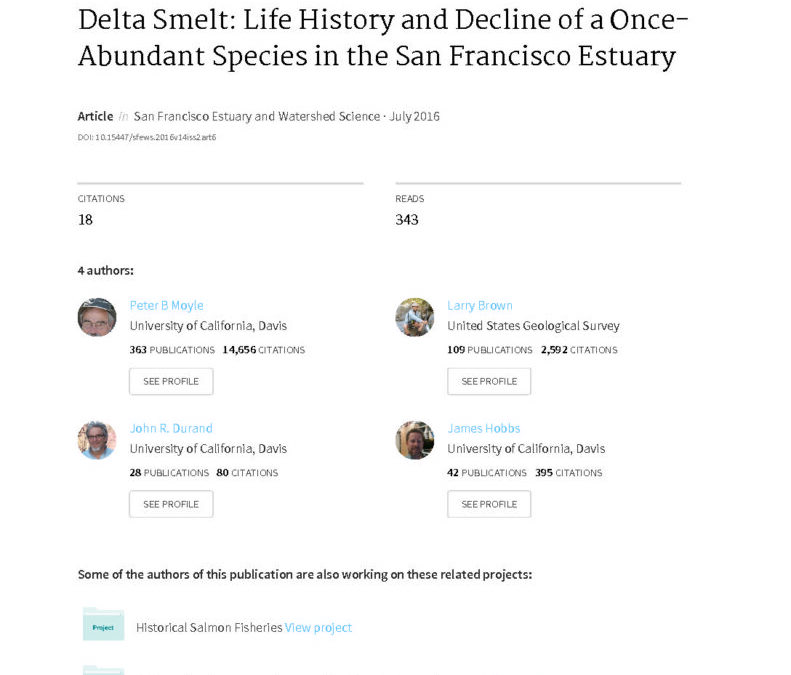Viewport: 791px width, 675px height.
Task: Click the Historical Salmon Fisheries project icon
Action: [103, 625]
